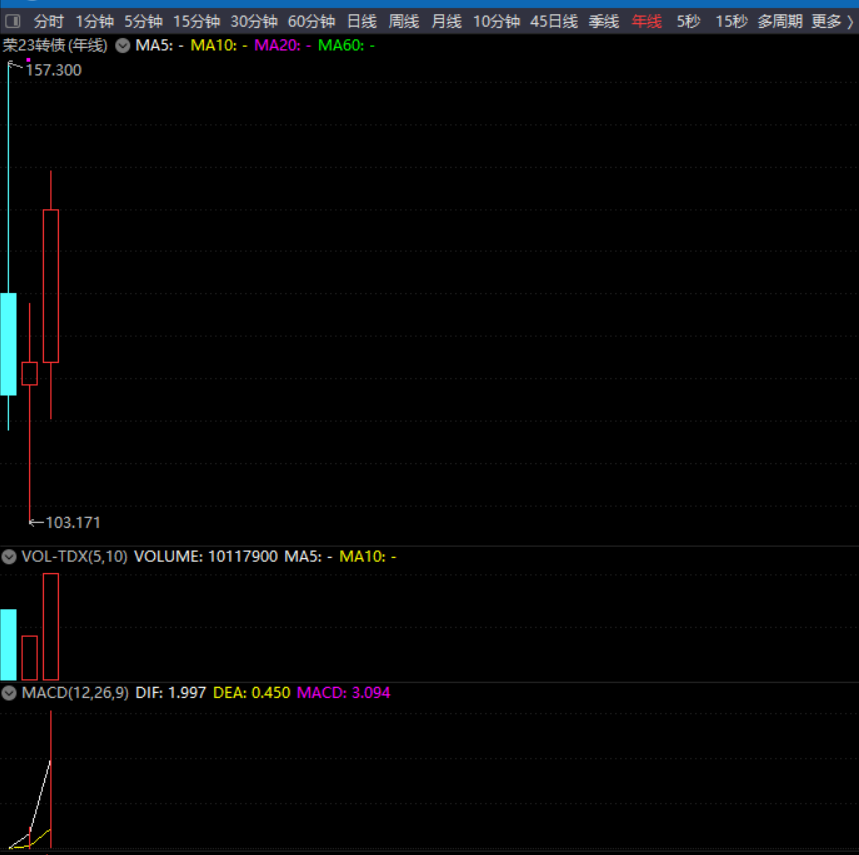Select the cyan filled candlestick

click(x=8, y=344)
